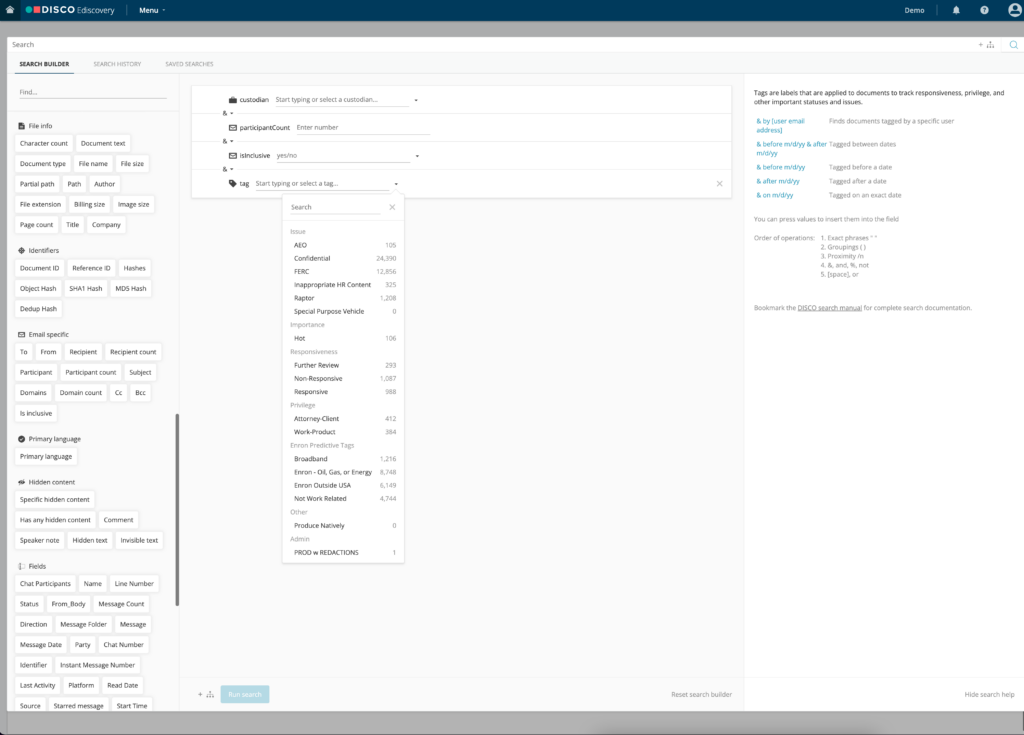Insert '& by [user email address]' syntax

(x=780, y=125)
